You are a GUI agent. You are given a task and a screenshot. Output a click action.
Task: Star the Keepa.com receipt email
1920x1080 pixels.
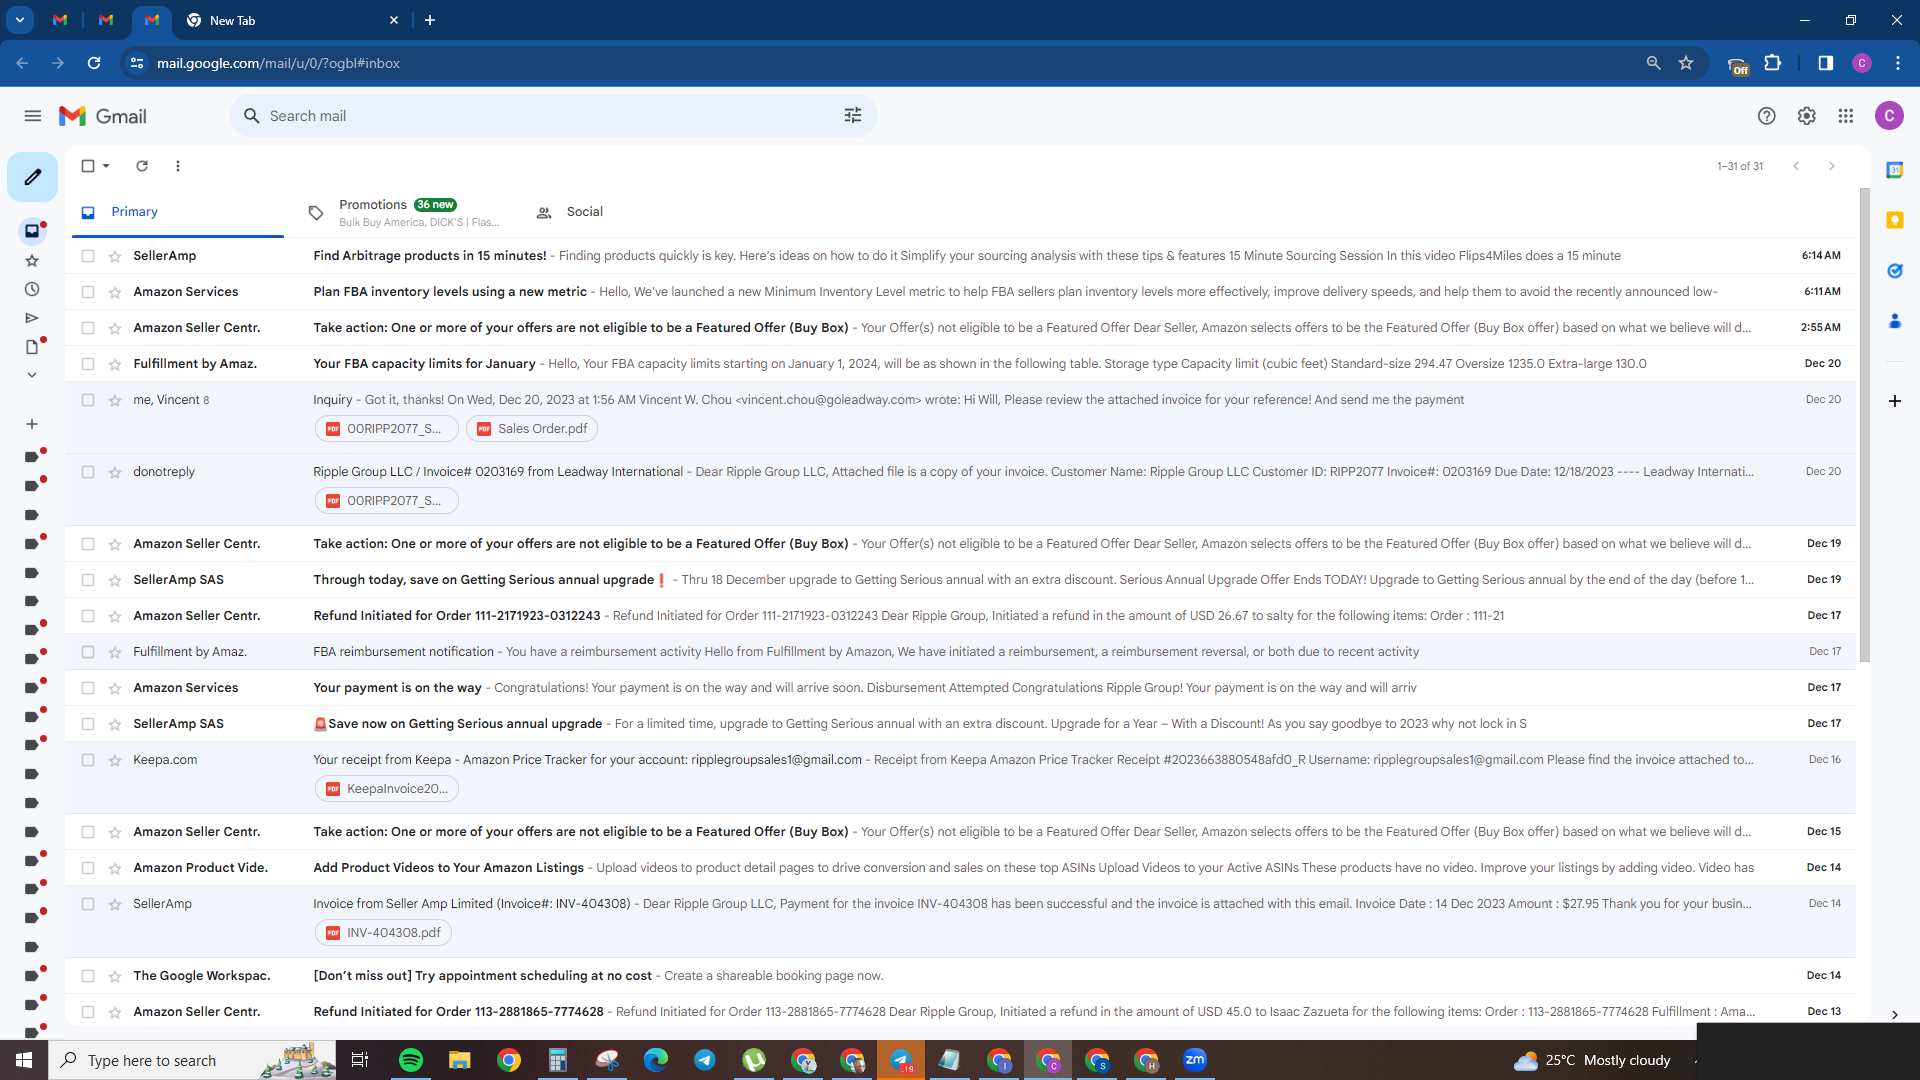click(x=115, y=760)
